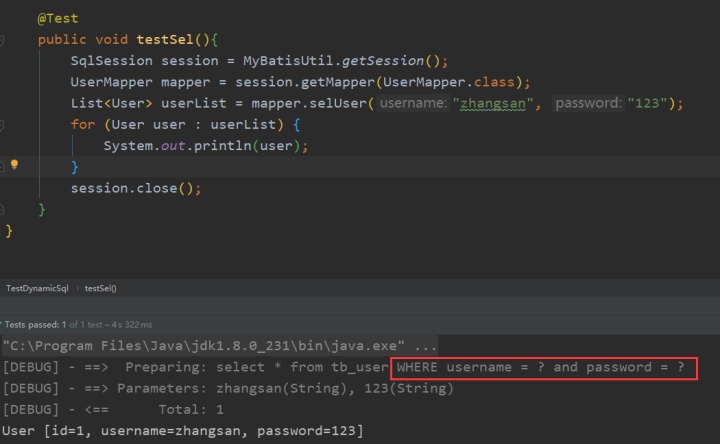The width and height of the screenshot is (720, 444).
Task: Click the testSel method name in declaration
Action: (164, 39)
